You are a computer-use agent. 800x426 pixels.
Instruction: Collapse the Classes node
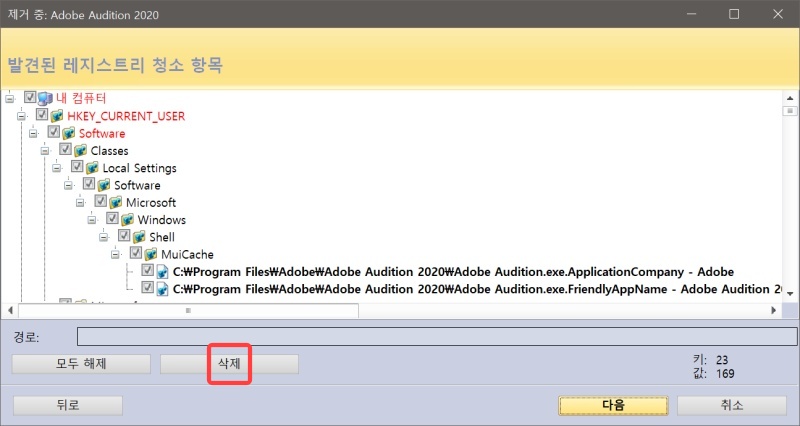(45, 151)
